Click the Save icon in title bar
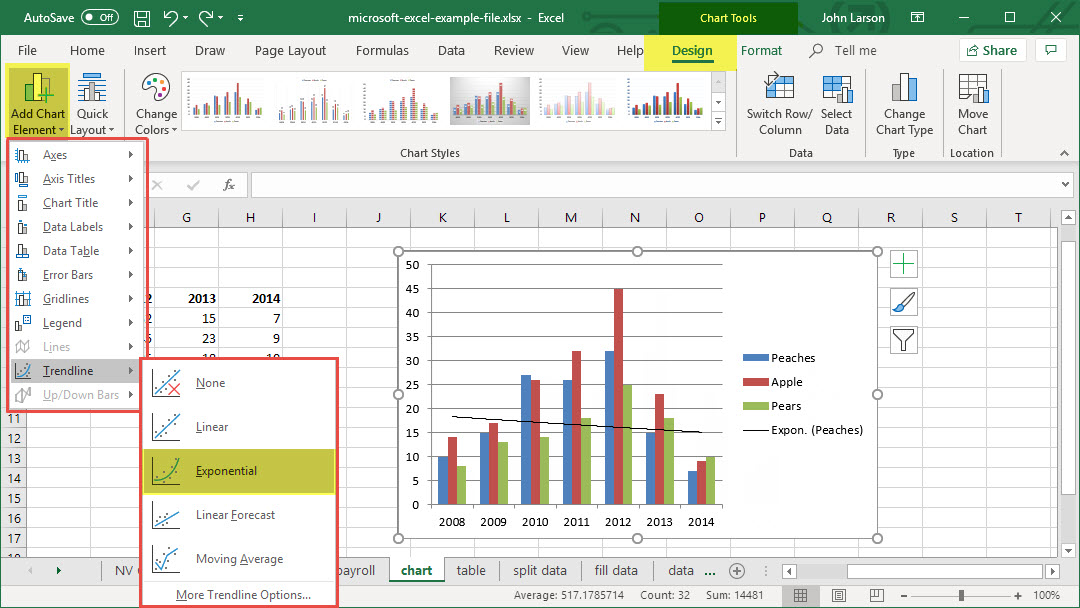 tap(142, 18)
